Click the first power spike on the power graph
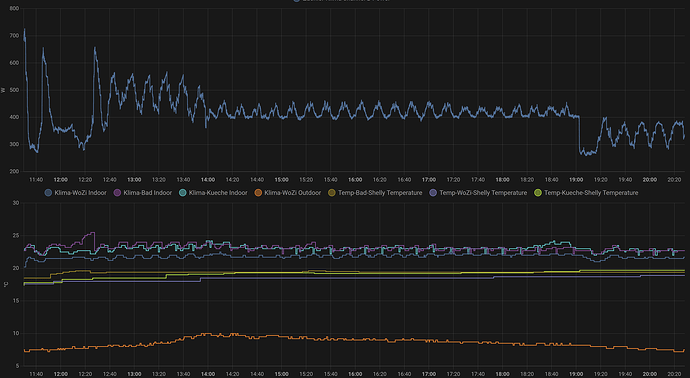Screen dimensions: 690x378 tap(25, 30)
